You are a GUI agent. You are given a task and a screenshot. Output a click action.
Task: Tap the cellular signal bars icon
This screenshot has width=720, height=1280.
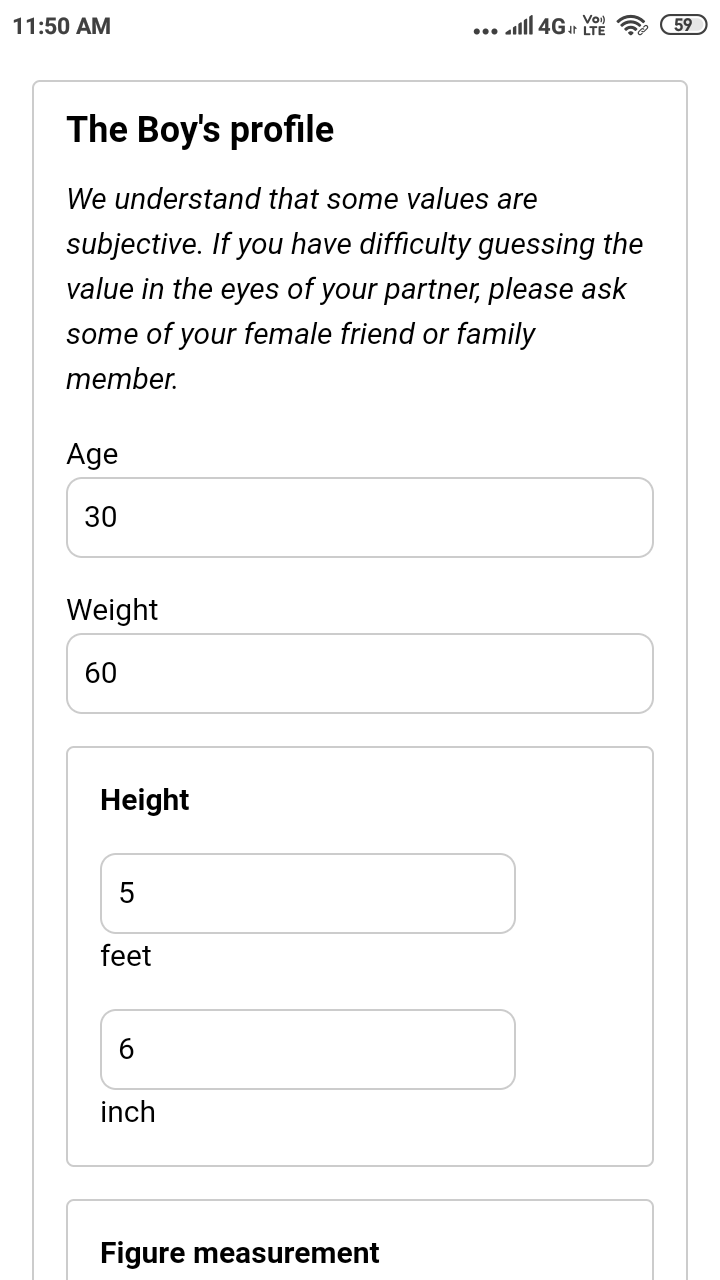tap(519, 26)
